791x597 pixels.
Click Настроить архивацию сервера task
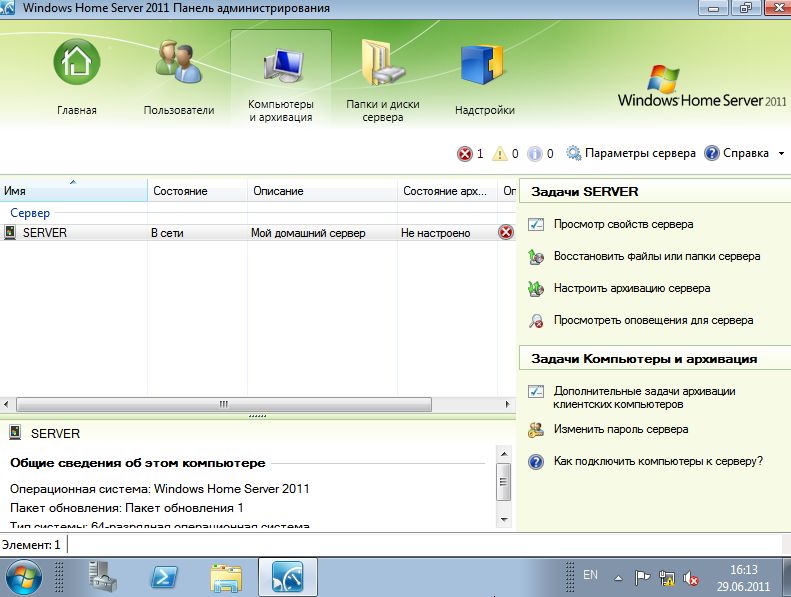[x=632, y=288]
